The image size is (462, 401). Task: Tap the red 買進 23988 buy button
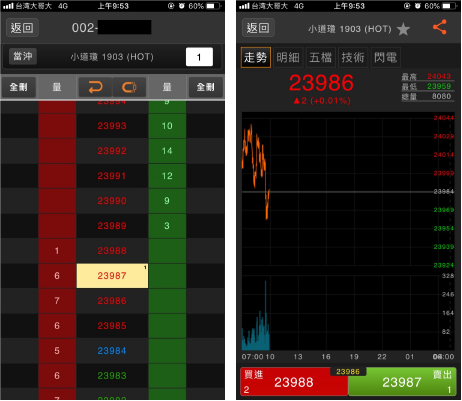click(294, 382)
